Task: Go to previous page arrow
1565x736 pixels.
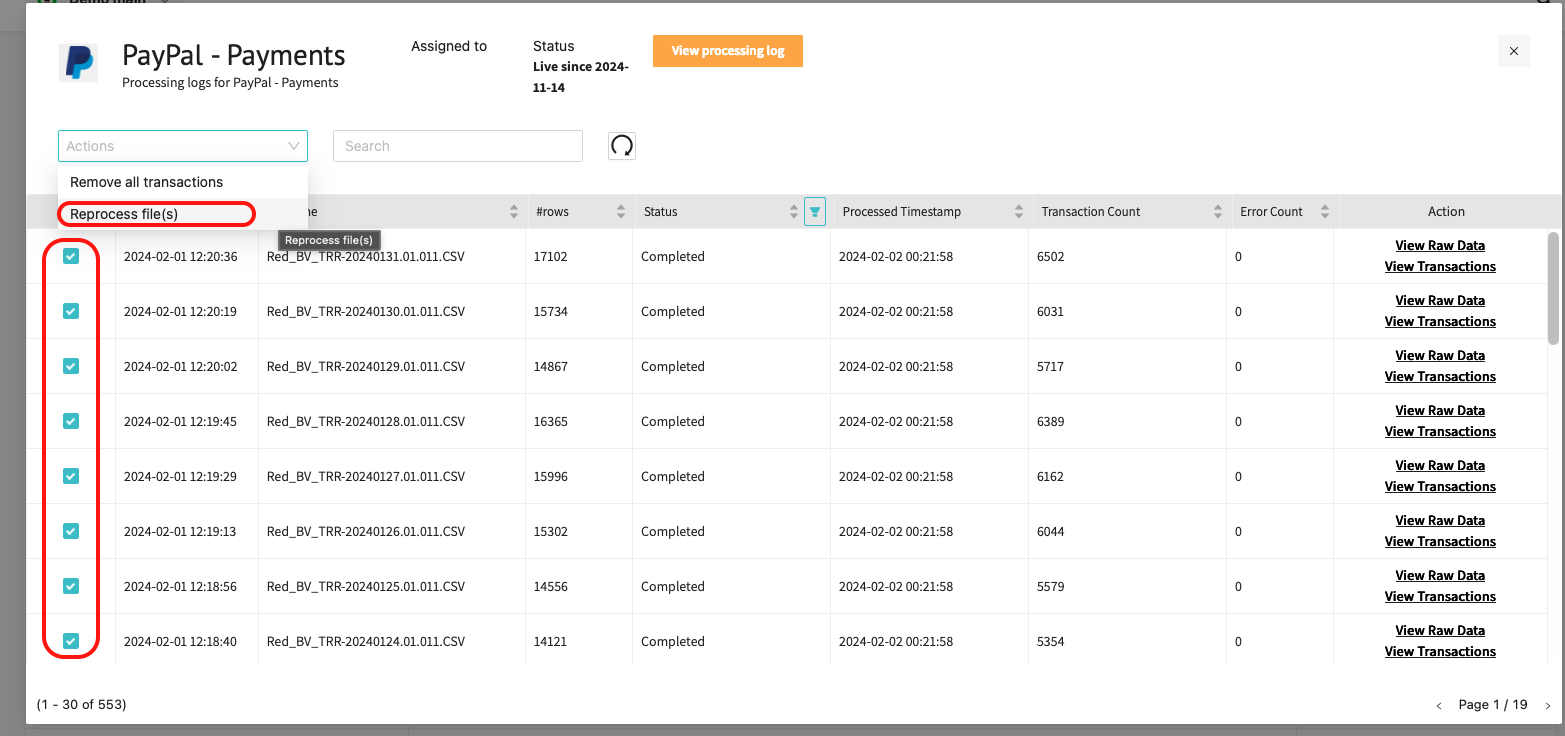Action: click(x=1439, y=706)
